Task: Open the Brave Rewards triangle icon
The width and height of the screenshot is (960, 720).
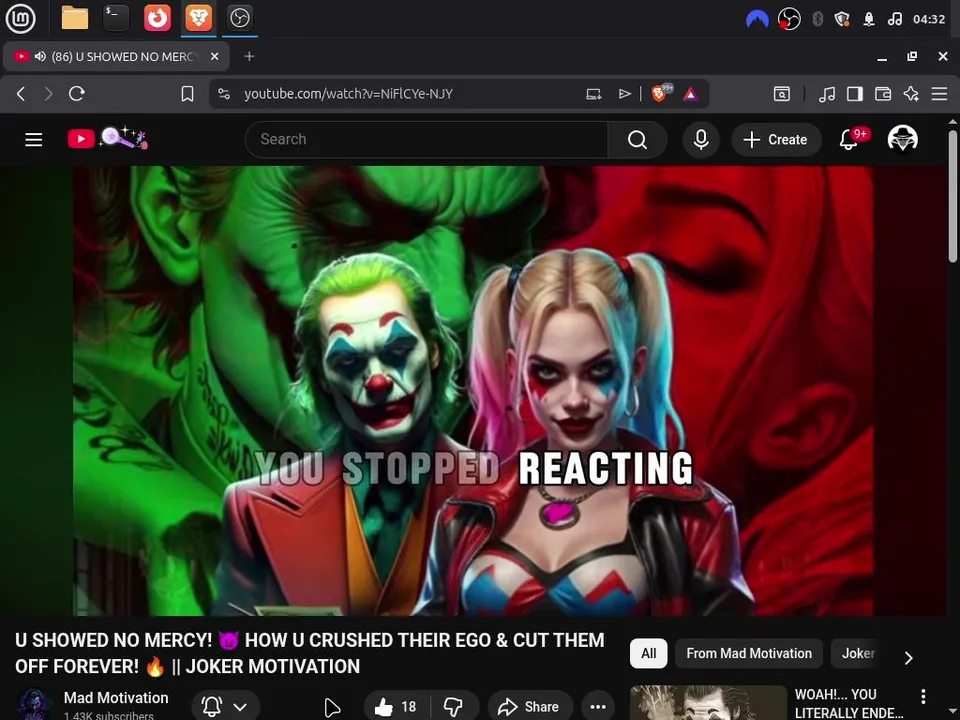Action: tap(691, 94)
